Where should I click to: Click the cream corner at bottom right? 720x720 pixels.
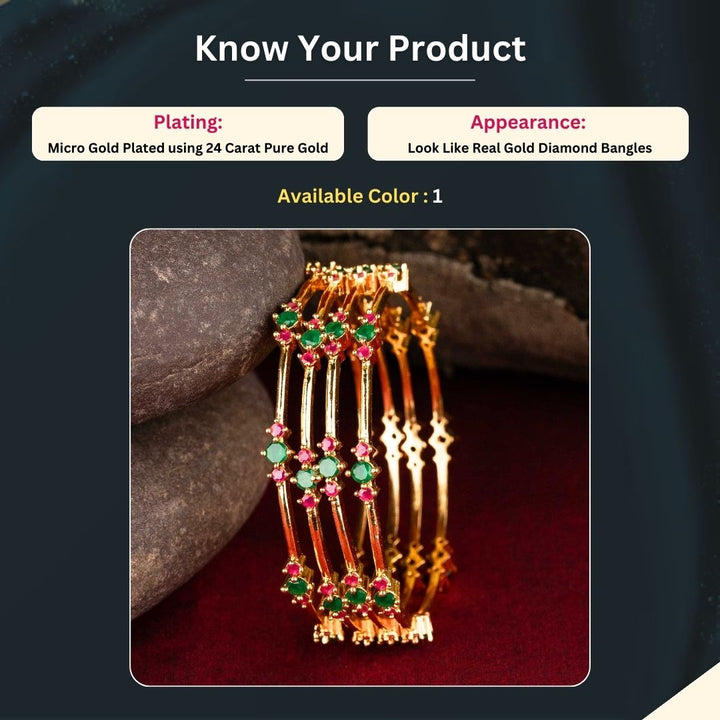[693, 703]
